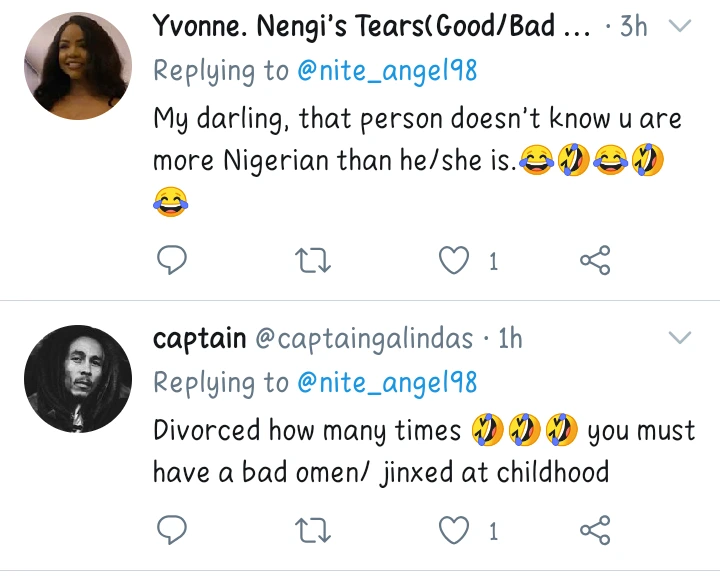Image resolution: width=720 pixels, height=580 pixels.
Task: Retweet captain's tweet
Action: pyautogui.click(x=314, y=531)
